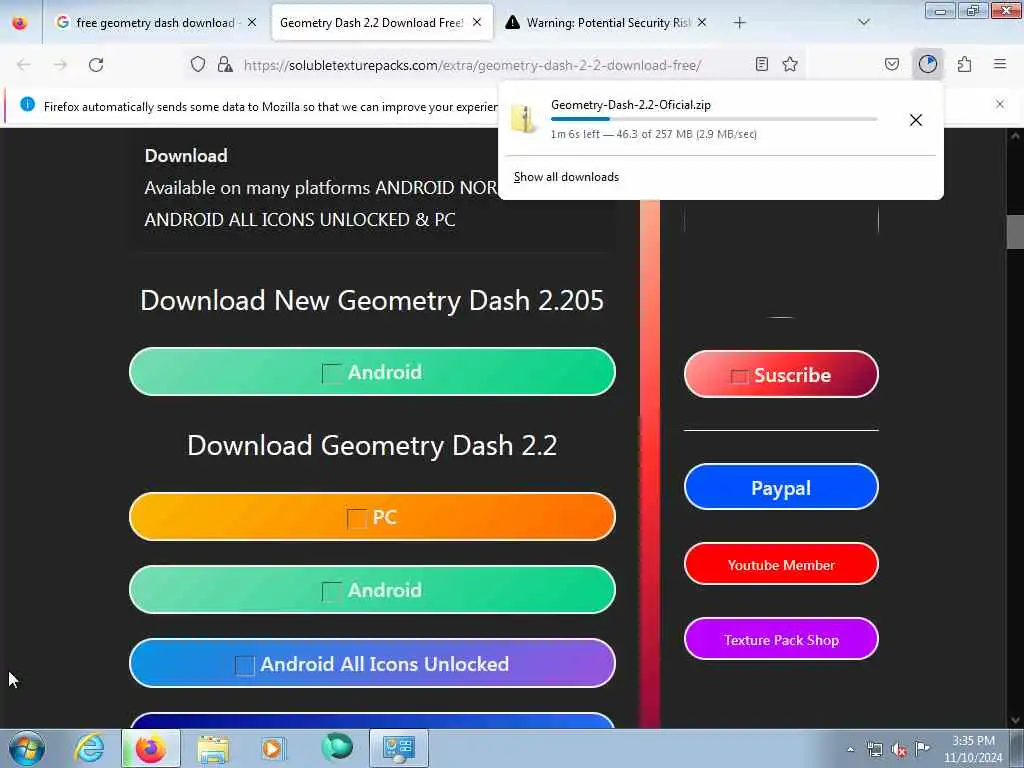
Task: Click Android button under Geometry Dash 2.2
Action: tap(372, 590)
